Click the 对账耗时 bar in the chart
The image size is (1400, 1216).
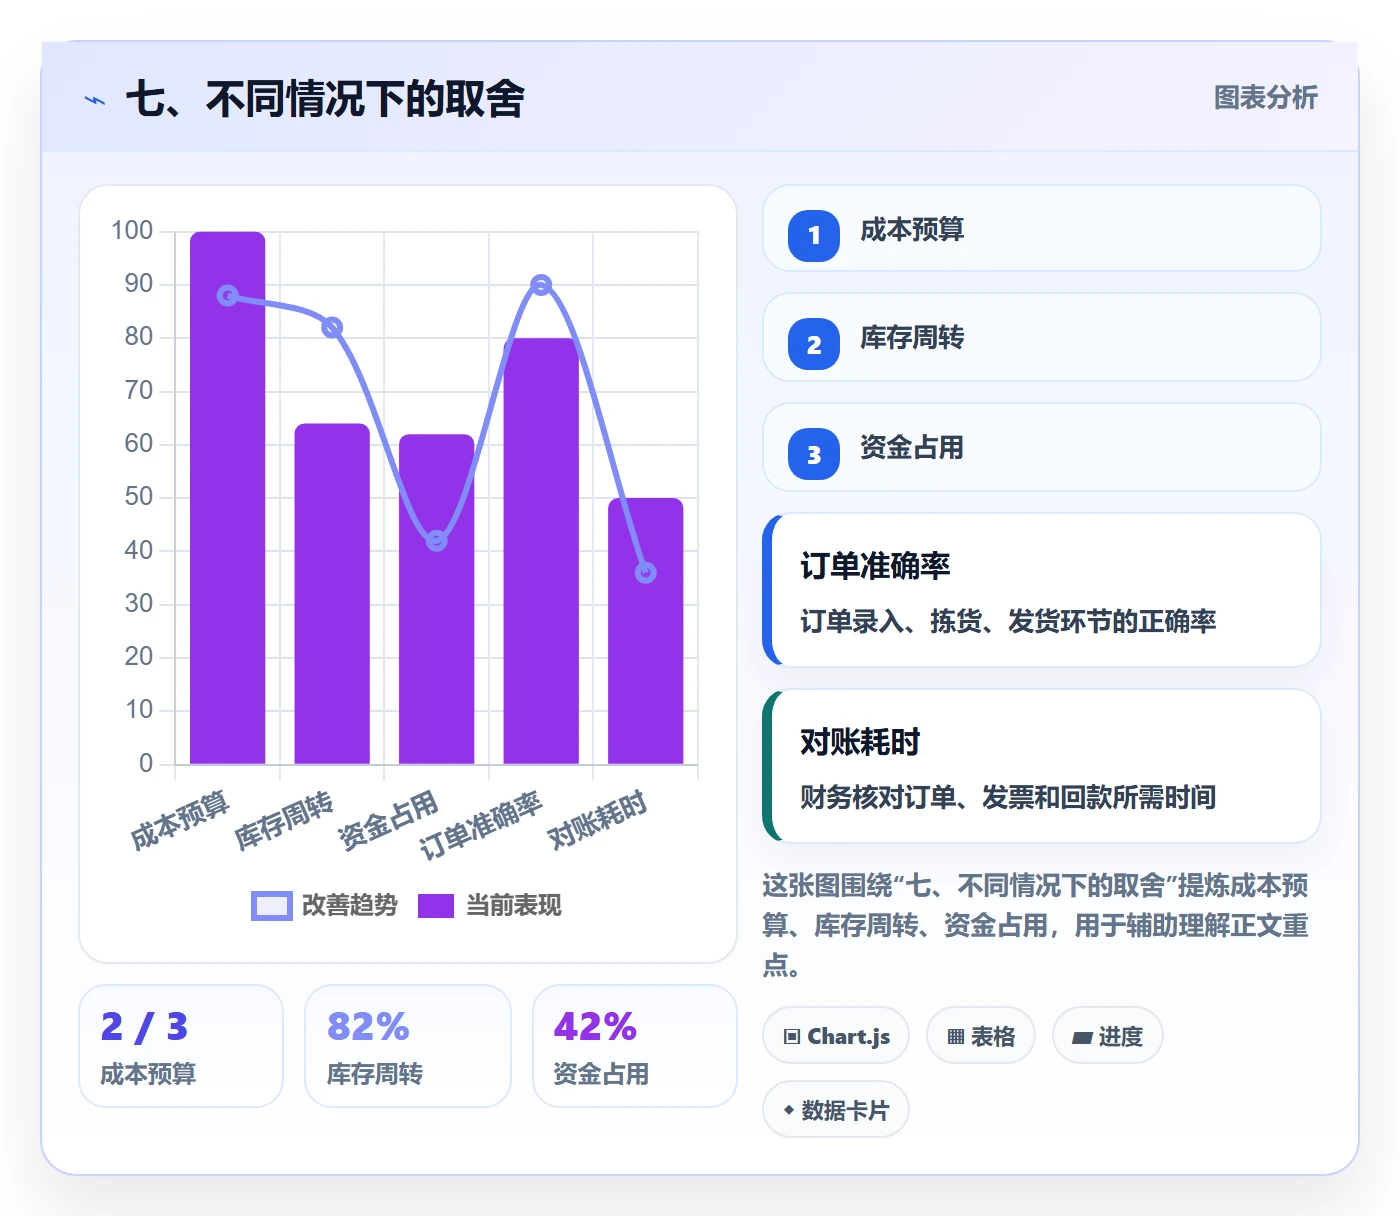point(646,631)
